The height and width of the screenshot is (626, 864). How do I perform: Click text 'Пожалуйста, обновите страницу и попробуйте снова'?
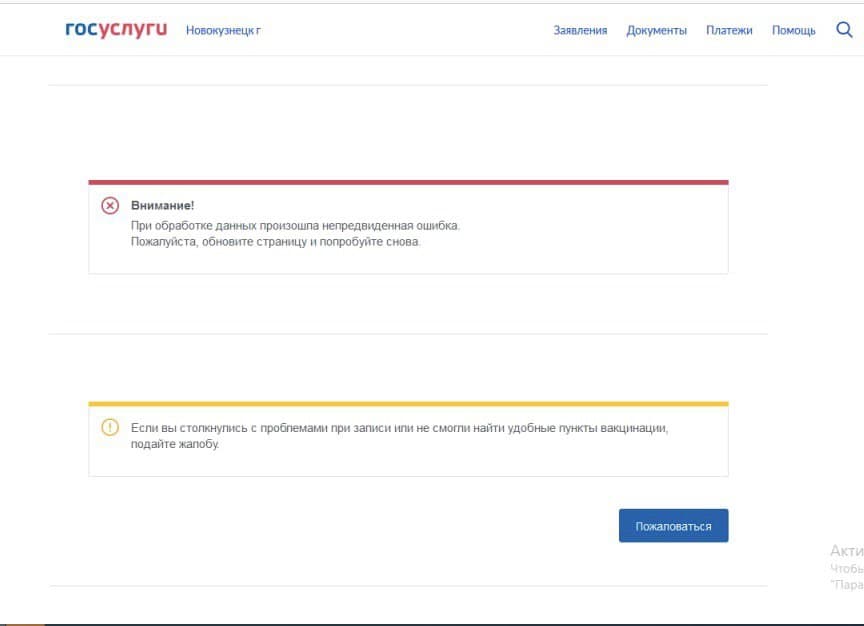(x=275, y=242)
